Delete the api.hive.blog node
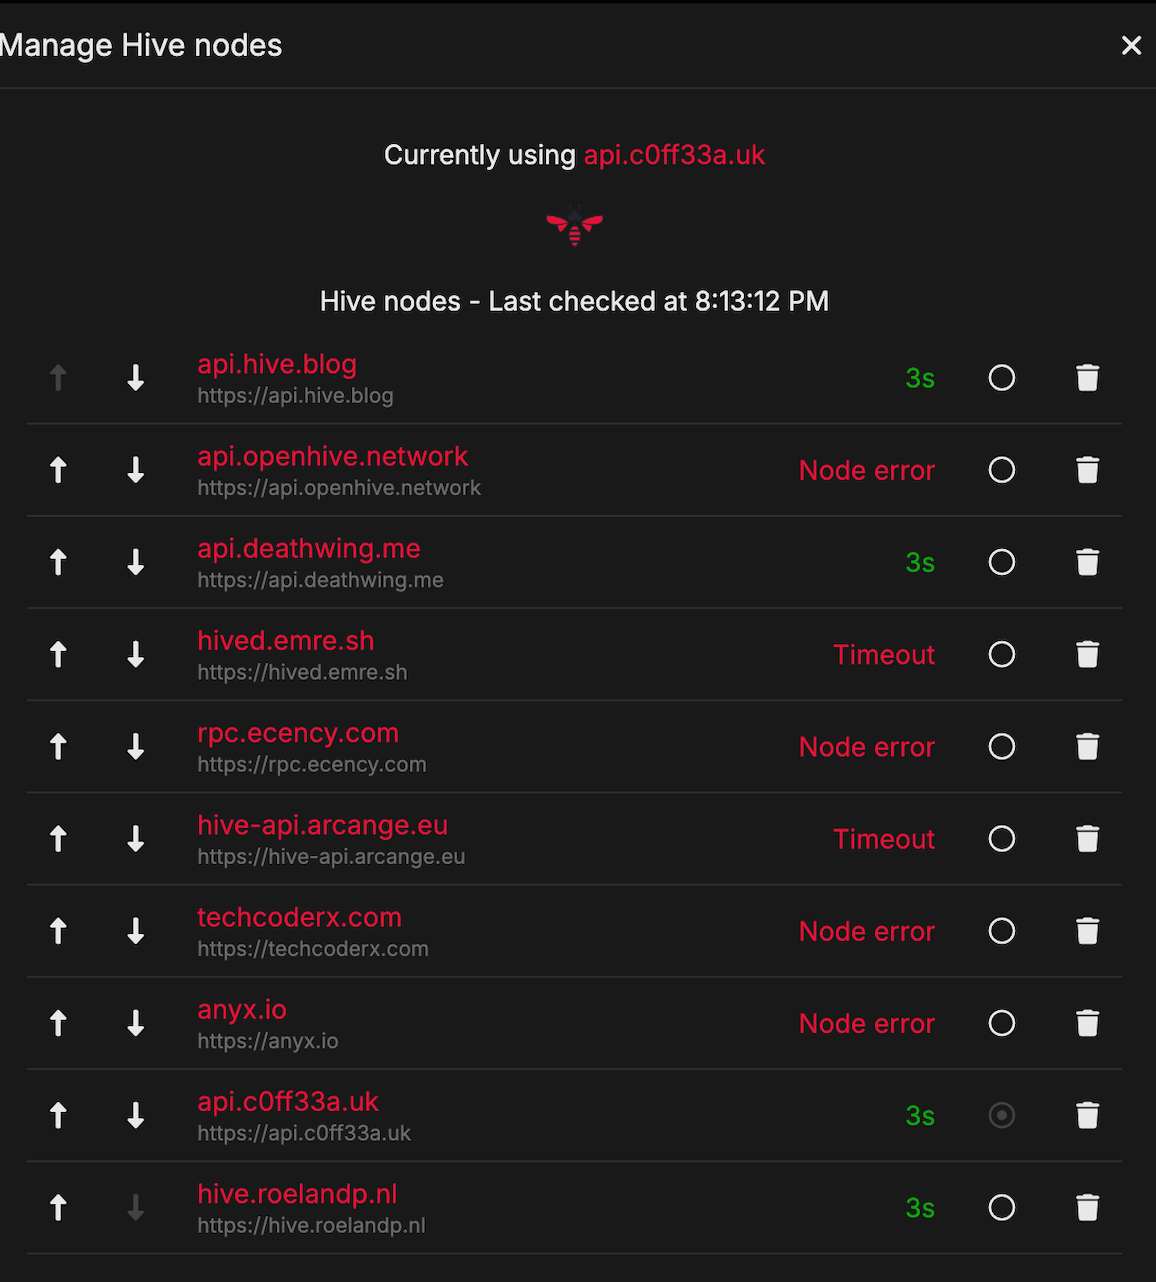Image resolution: width=1156 pixels, height=1282 pixels. 1087,378
